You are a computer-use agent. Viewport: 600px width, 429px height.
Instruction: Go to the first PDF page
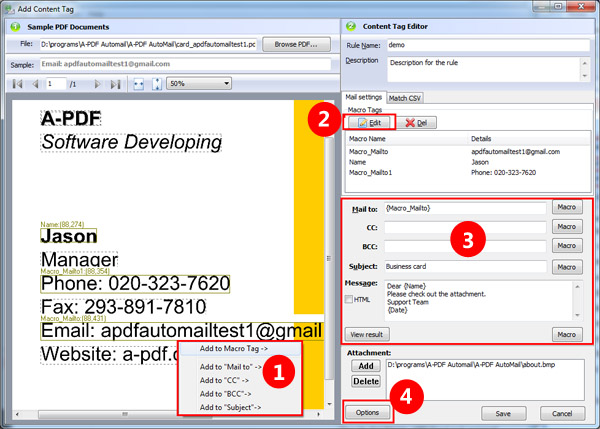(17, 84)
